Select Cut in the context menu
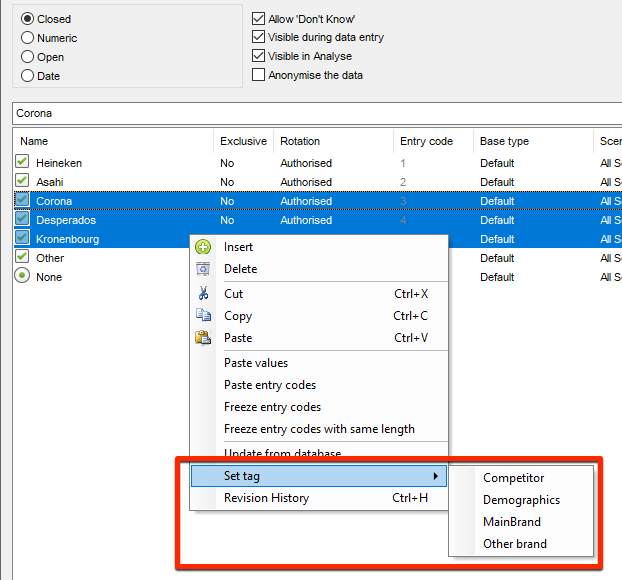Image resolution: width=622 pixels, height=580 pixels. click(319, 294)
